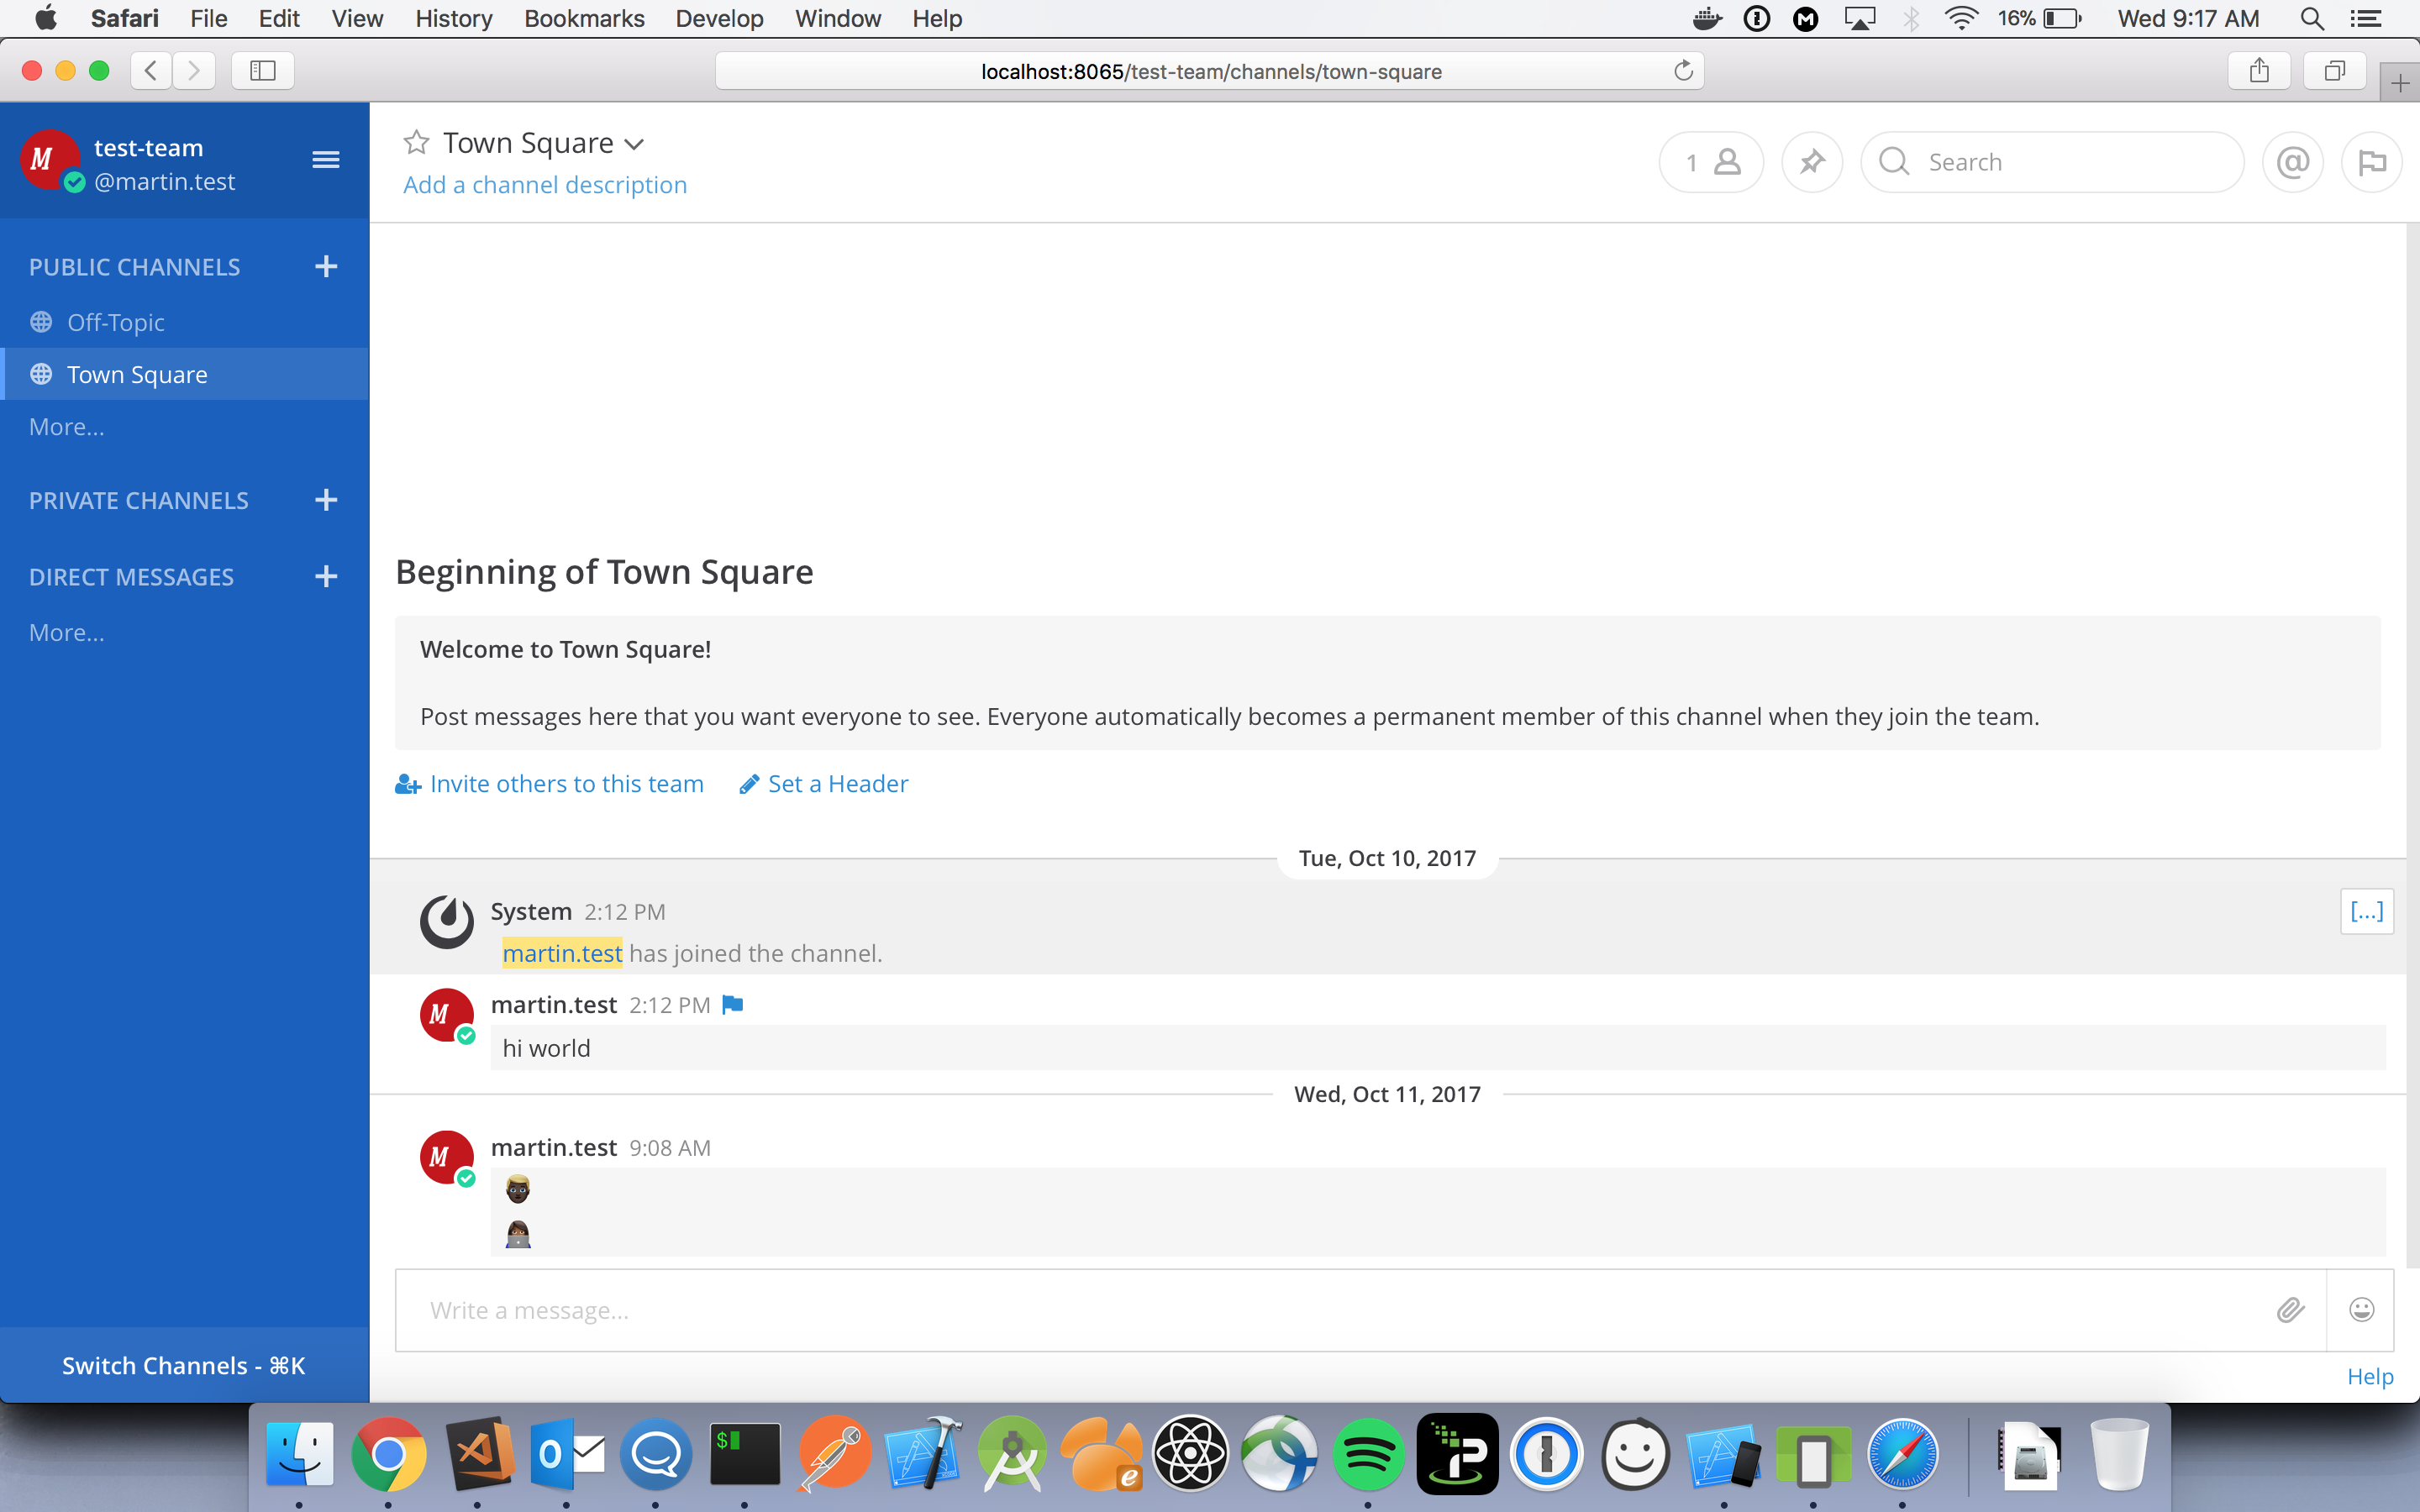Open the flagged posts list icon
This screenshot has width=2420, height=1512.
2371,162
